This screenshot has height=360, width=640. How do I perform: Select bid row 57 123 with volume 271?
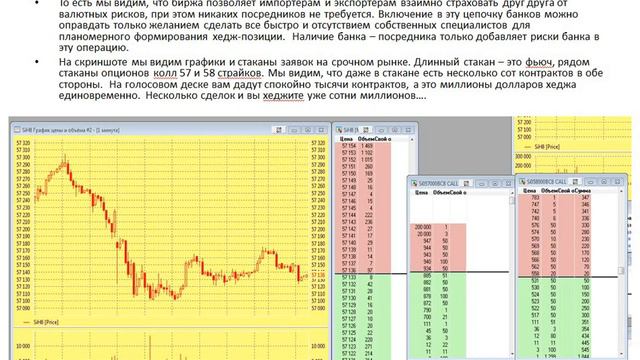click(x=363, y=347)
